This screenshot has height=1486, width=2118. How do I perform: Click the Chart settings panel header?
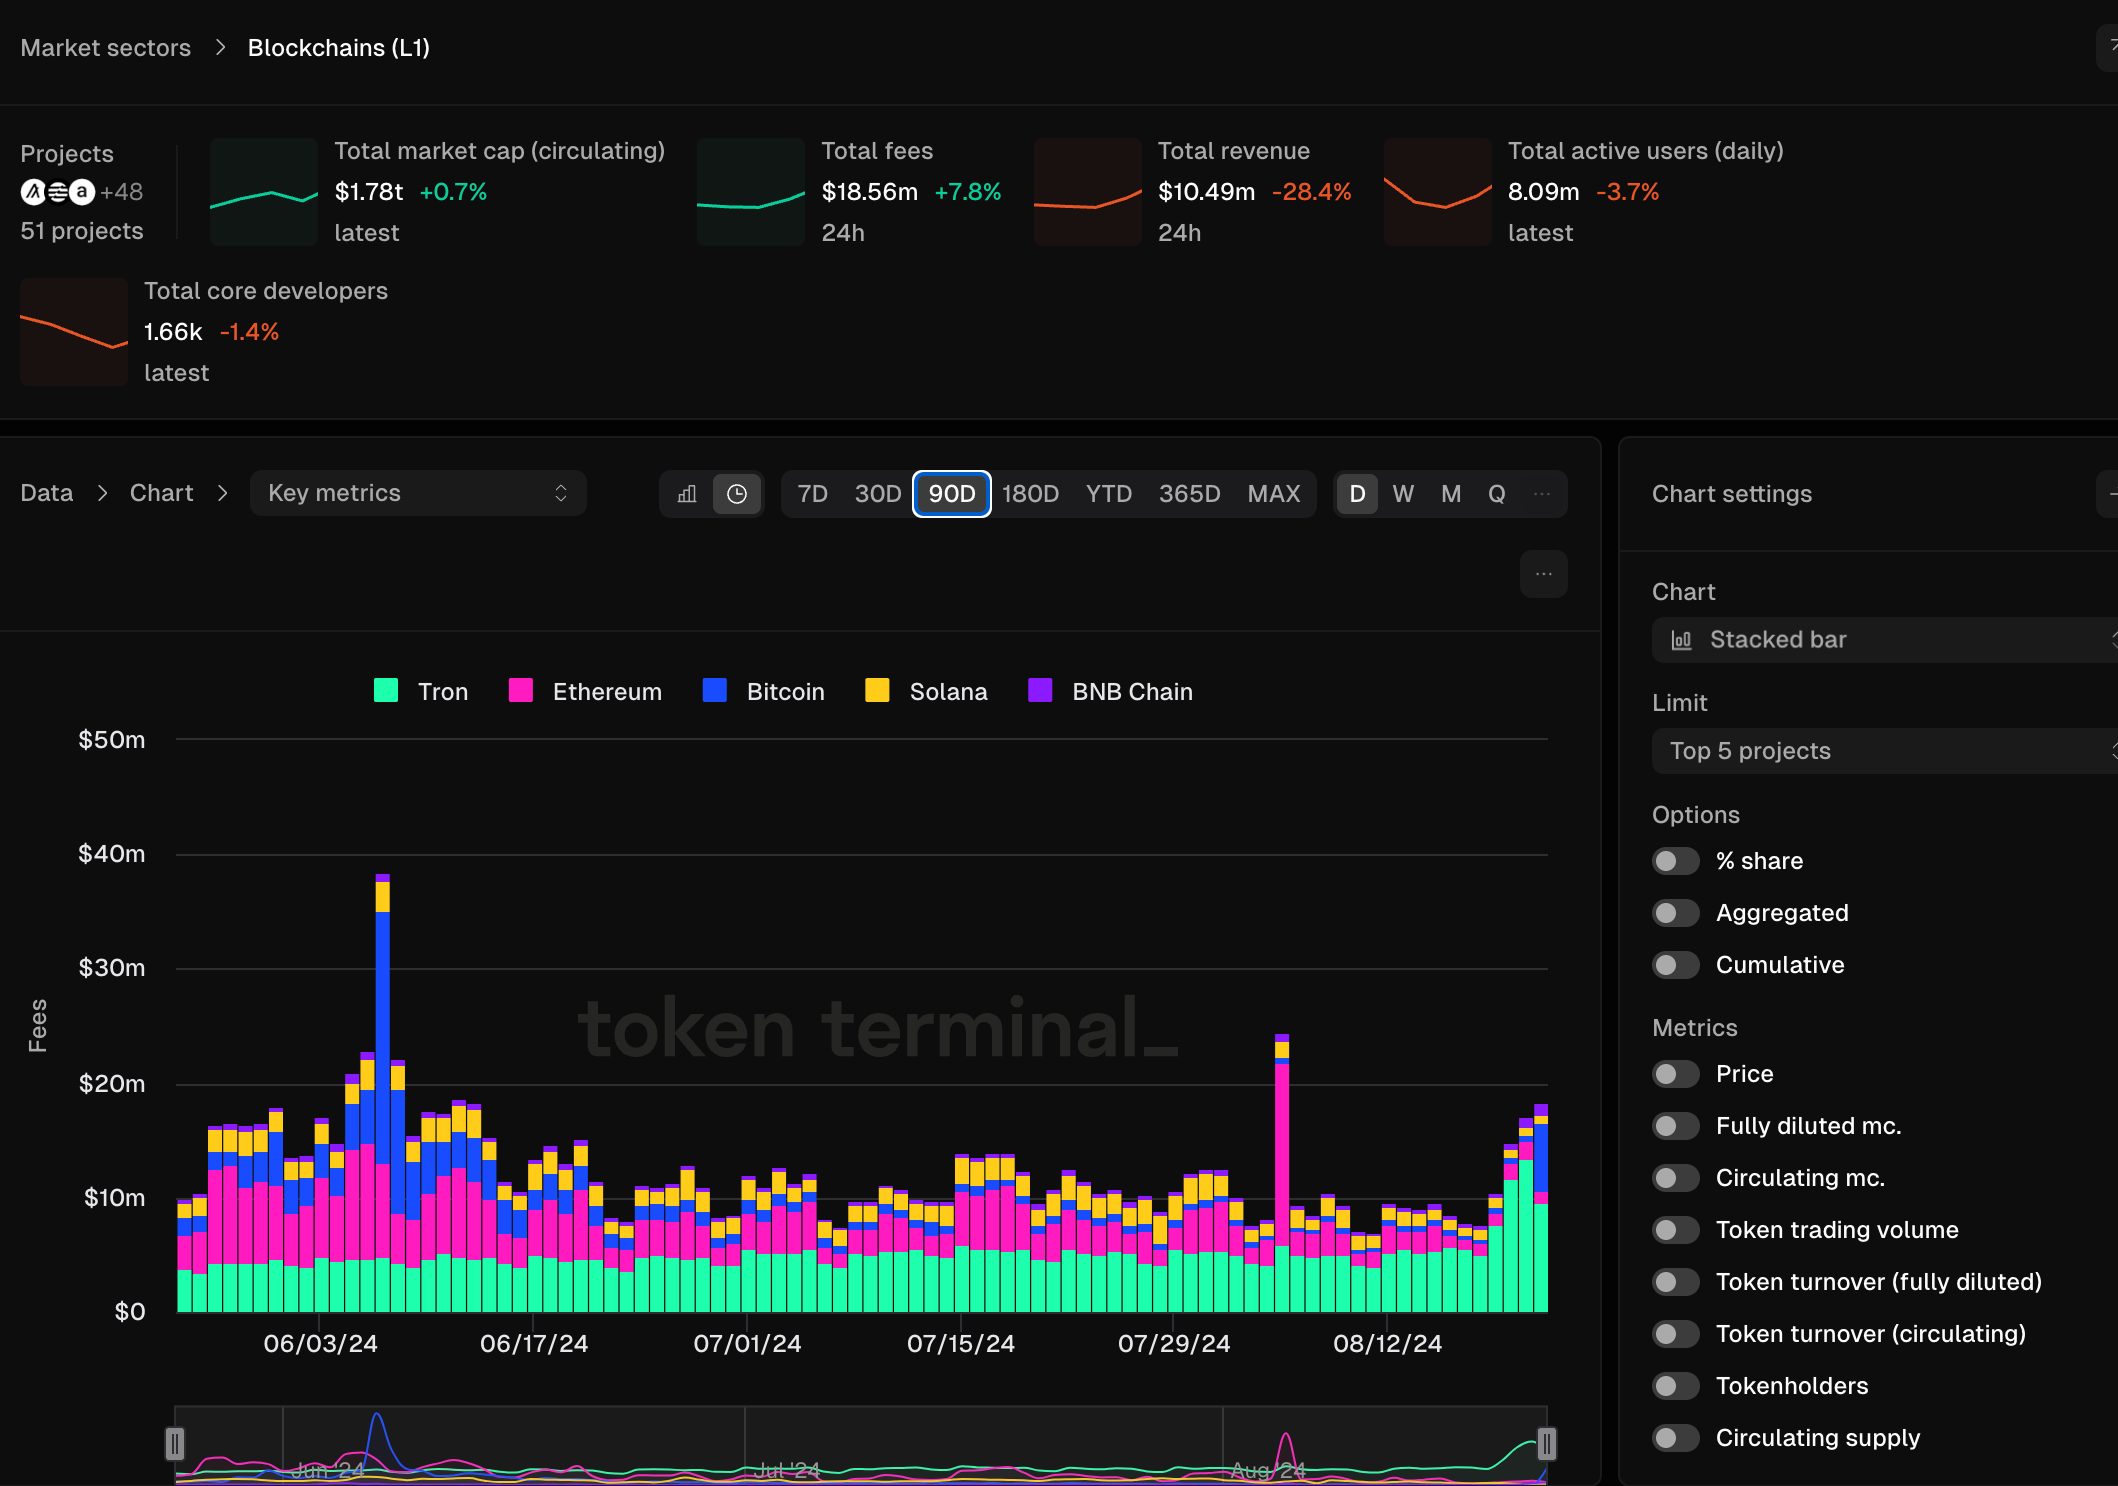click(x=1732, y=494)
